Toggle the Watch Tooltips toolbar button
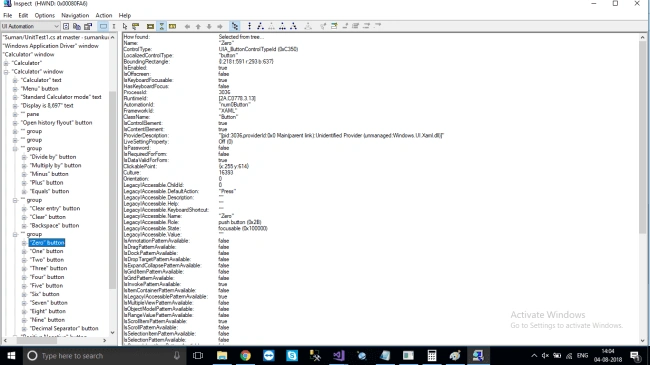The image size is (650, 365). pos(136,26)
